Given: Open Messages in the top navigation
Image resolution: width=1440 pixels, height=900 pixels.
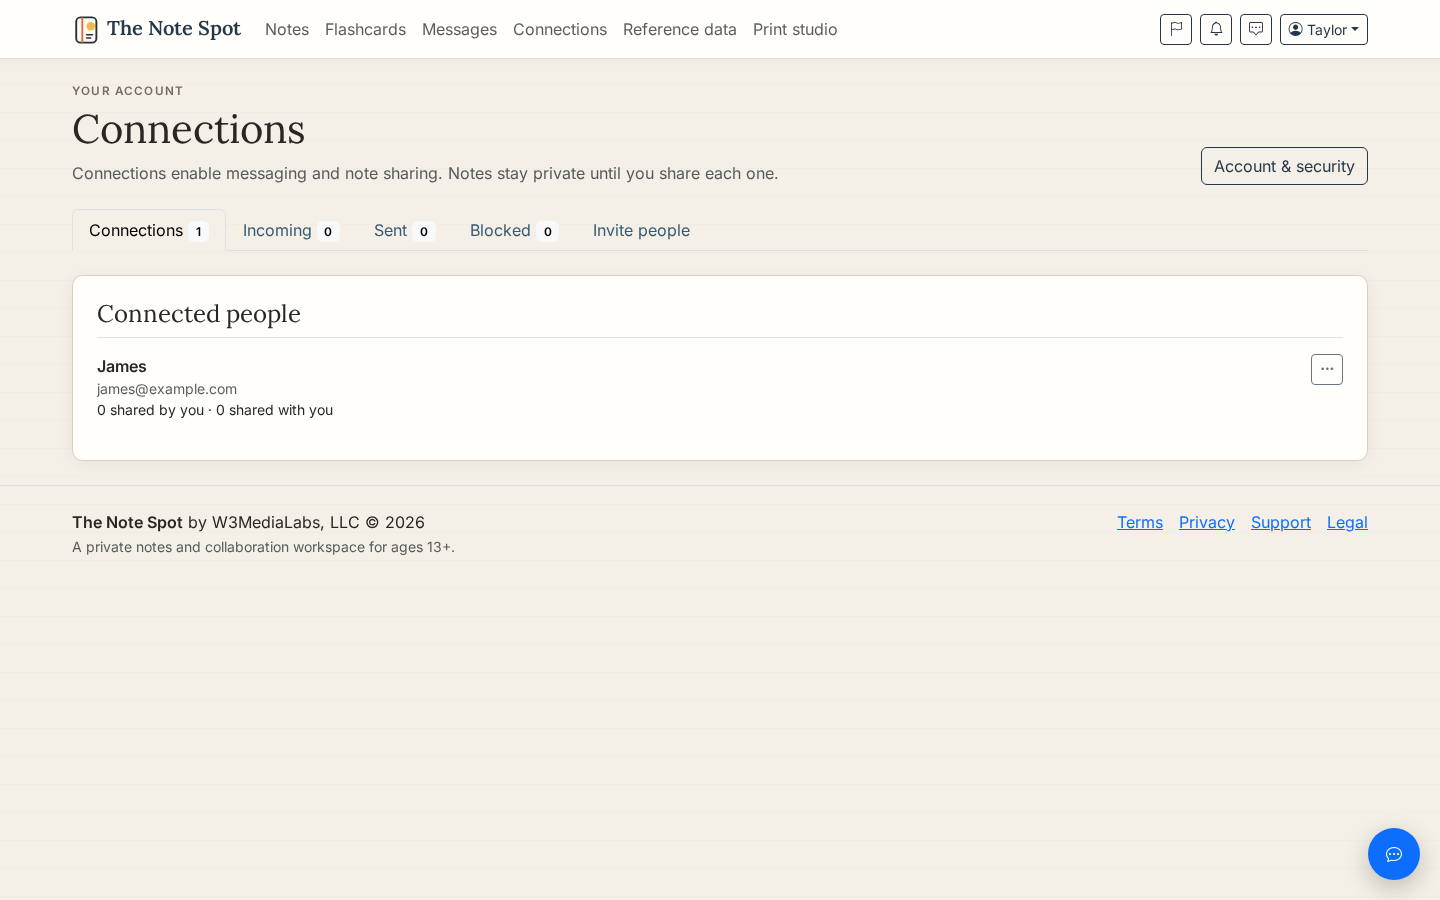Looking at the screenshot, I should [459, 29].
